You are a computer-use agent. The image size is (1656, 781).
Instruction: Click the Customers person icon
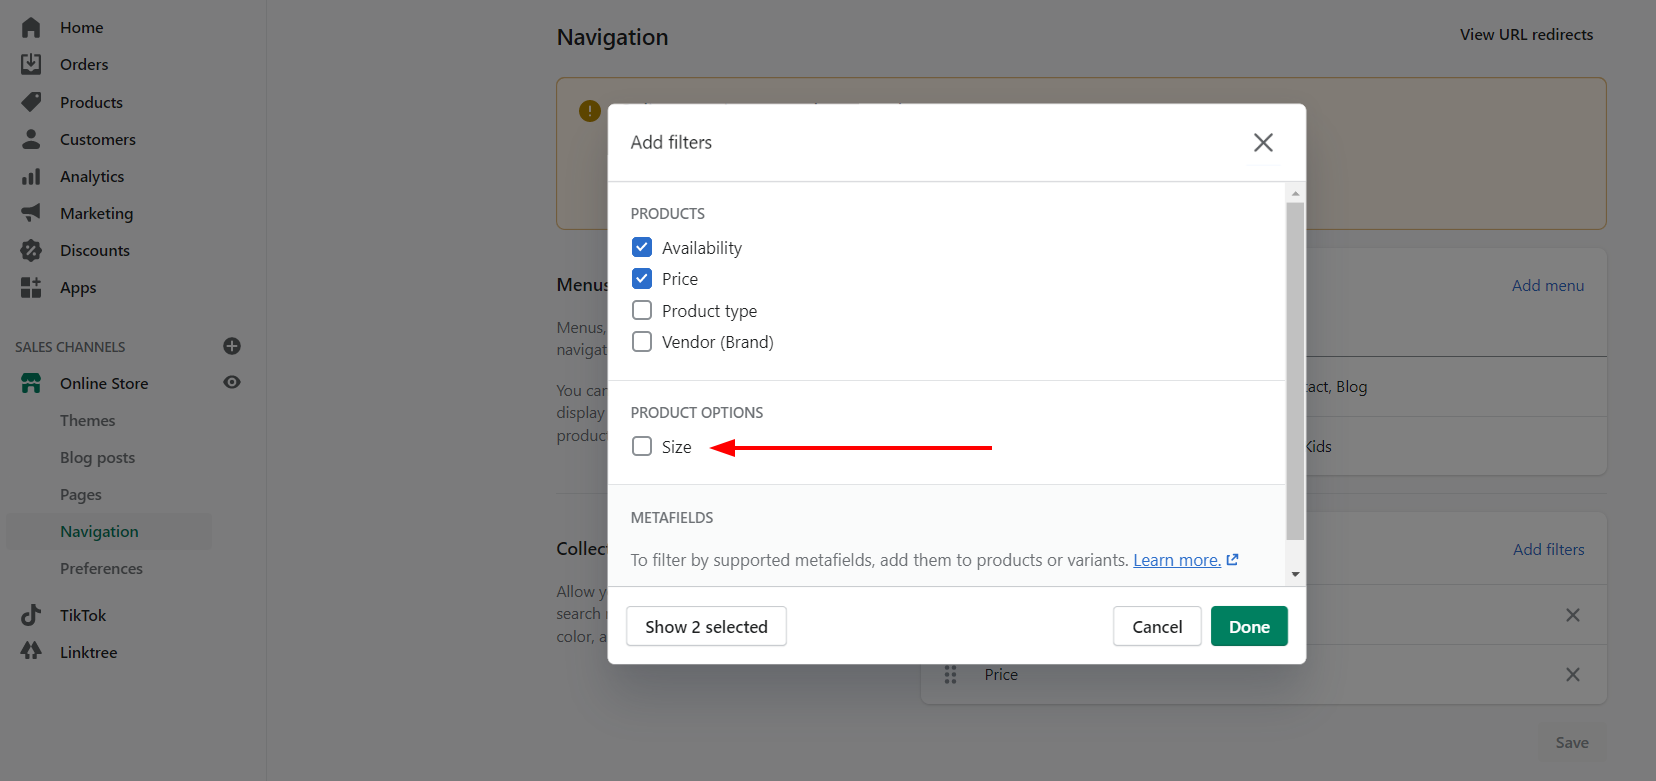(31, 139)
